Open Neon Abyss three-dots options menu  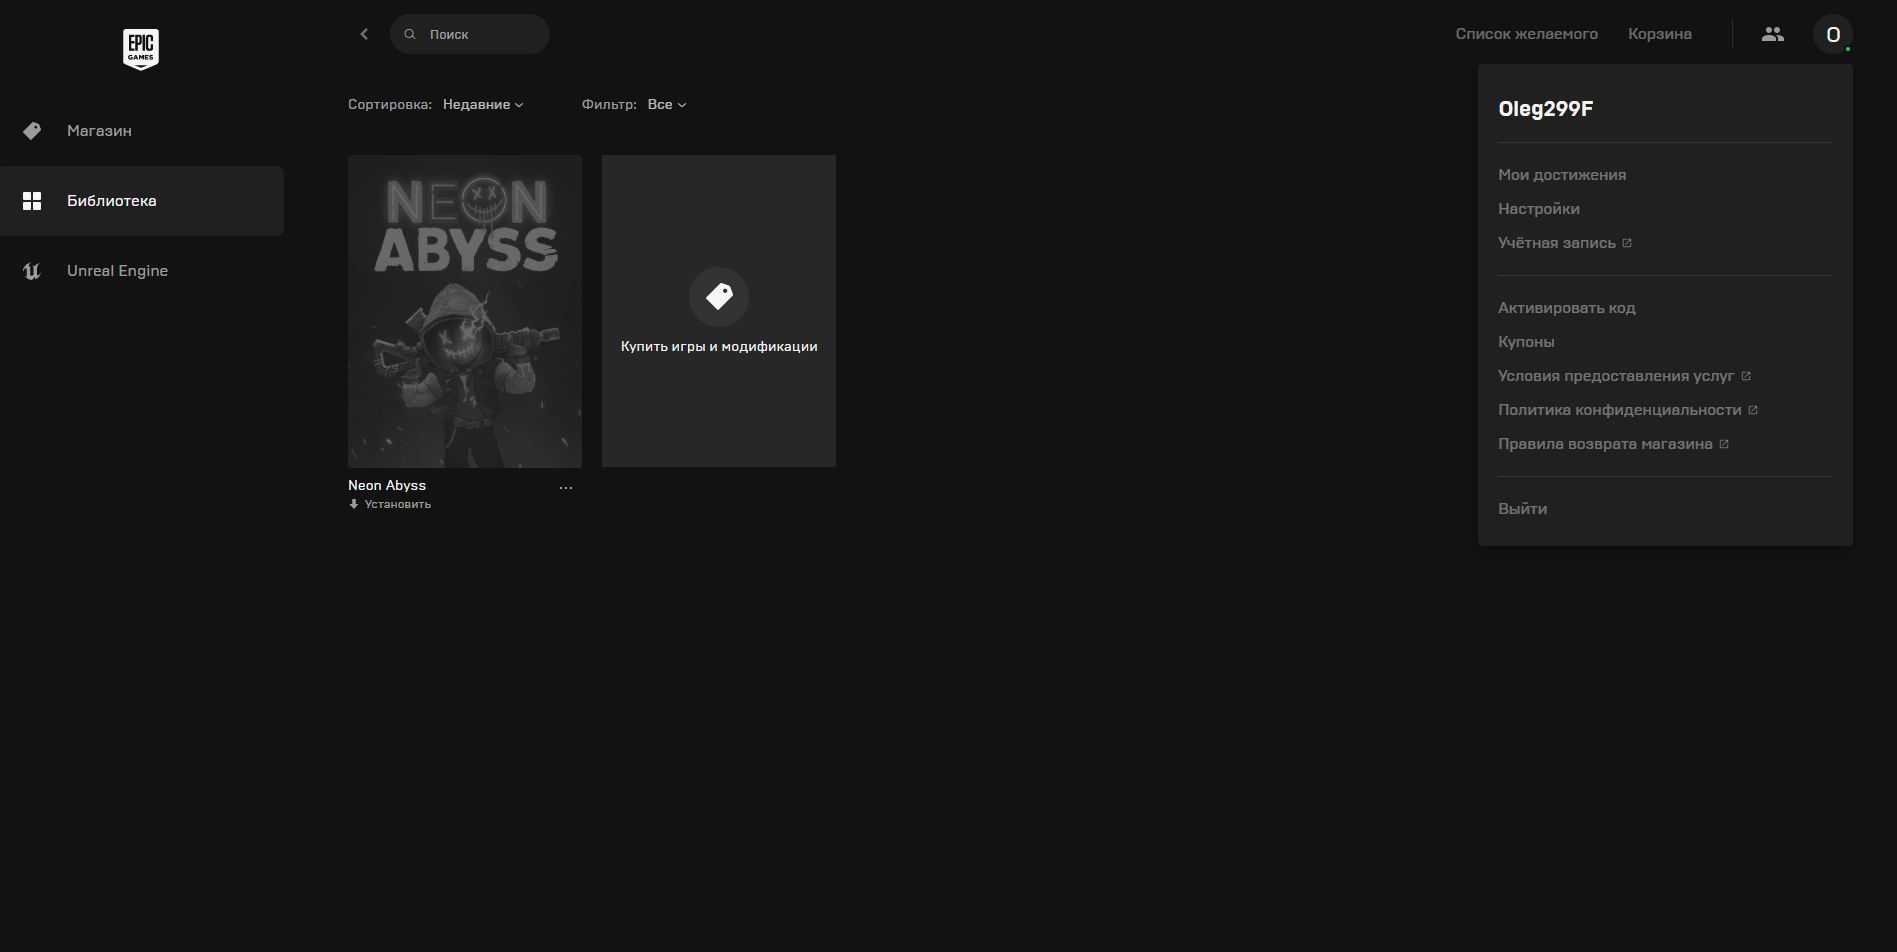(566, 488)
